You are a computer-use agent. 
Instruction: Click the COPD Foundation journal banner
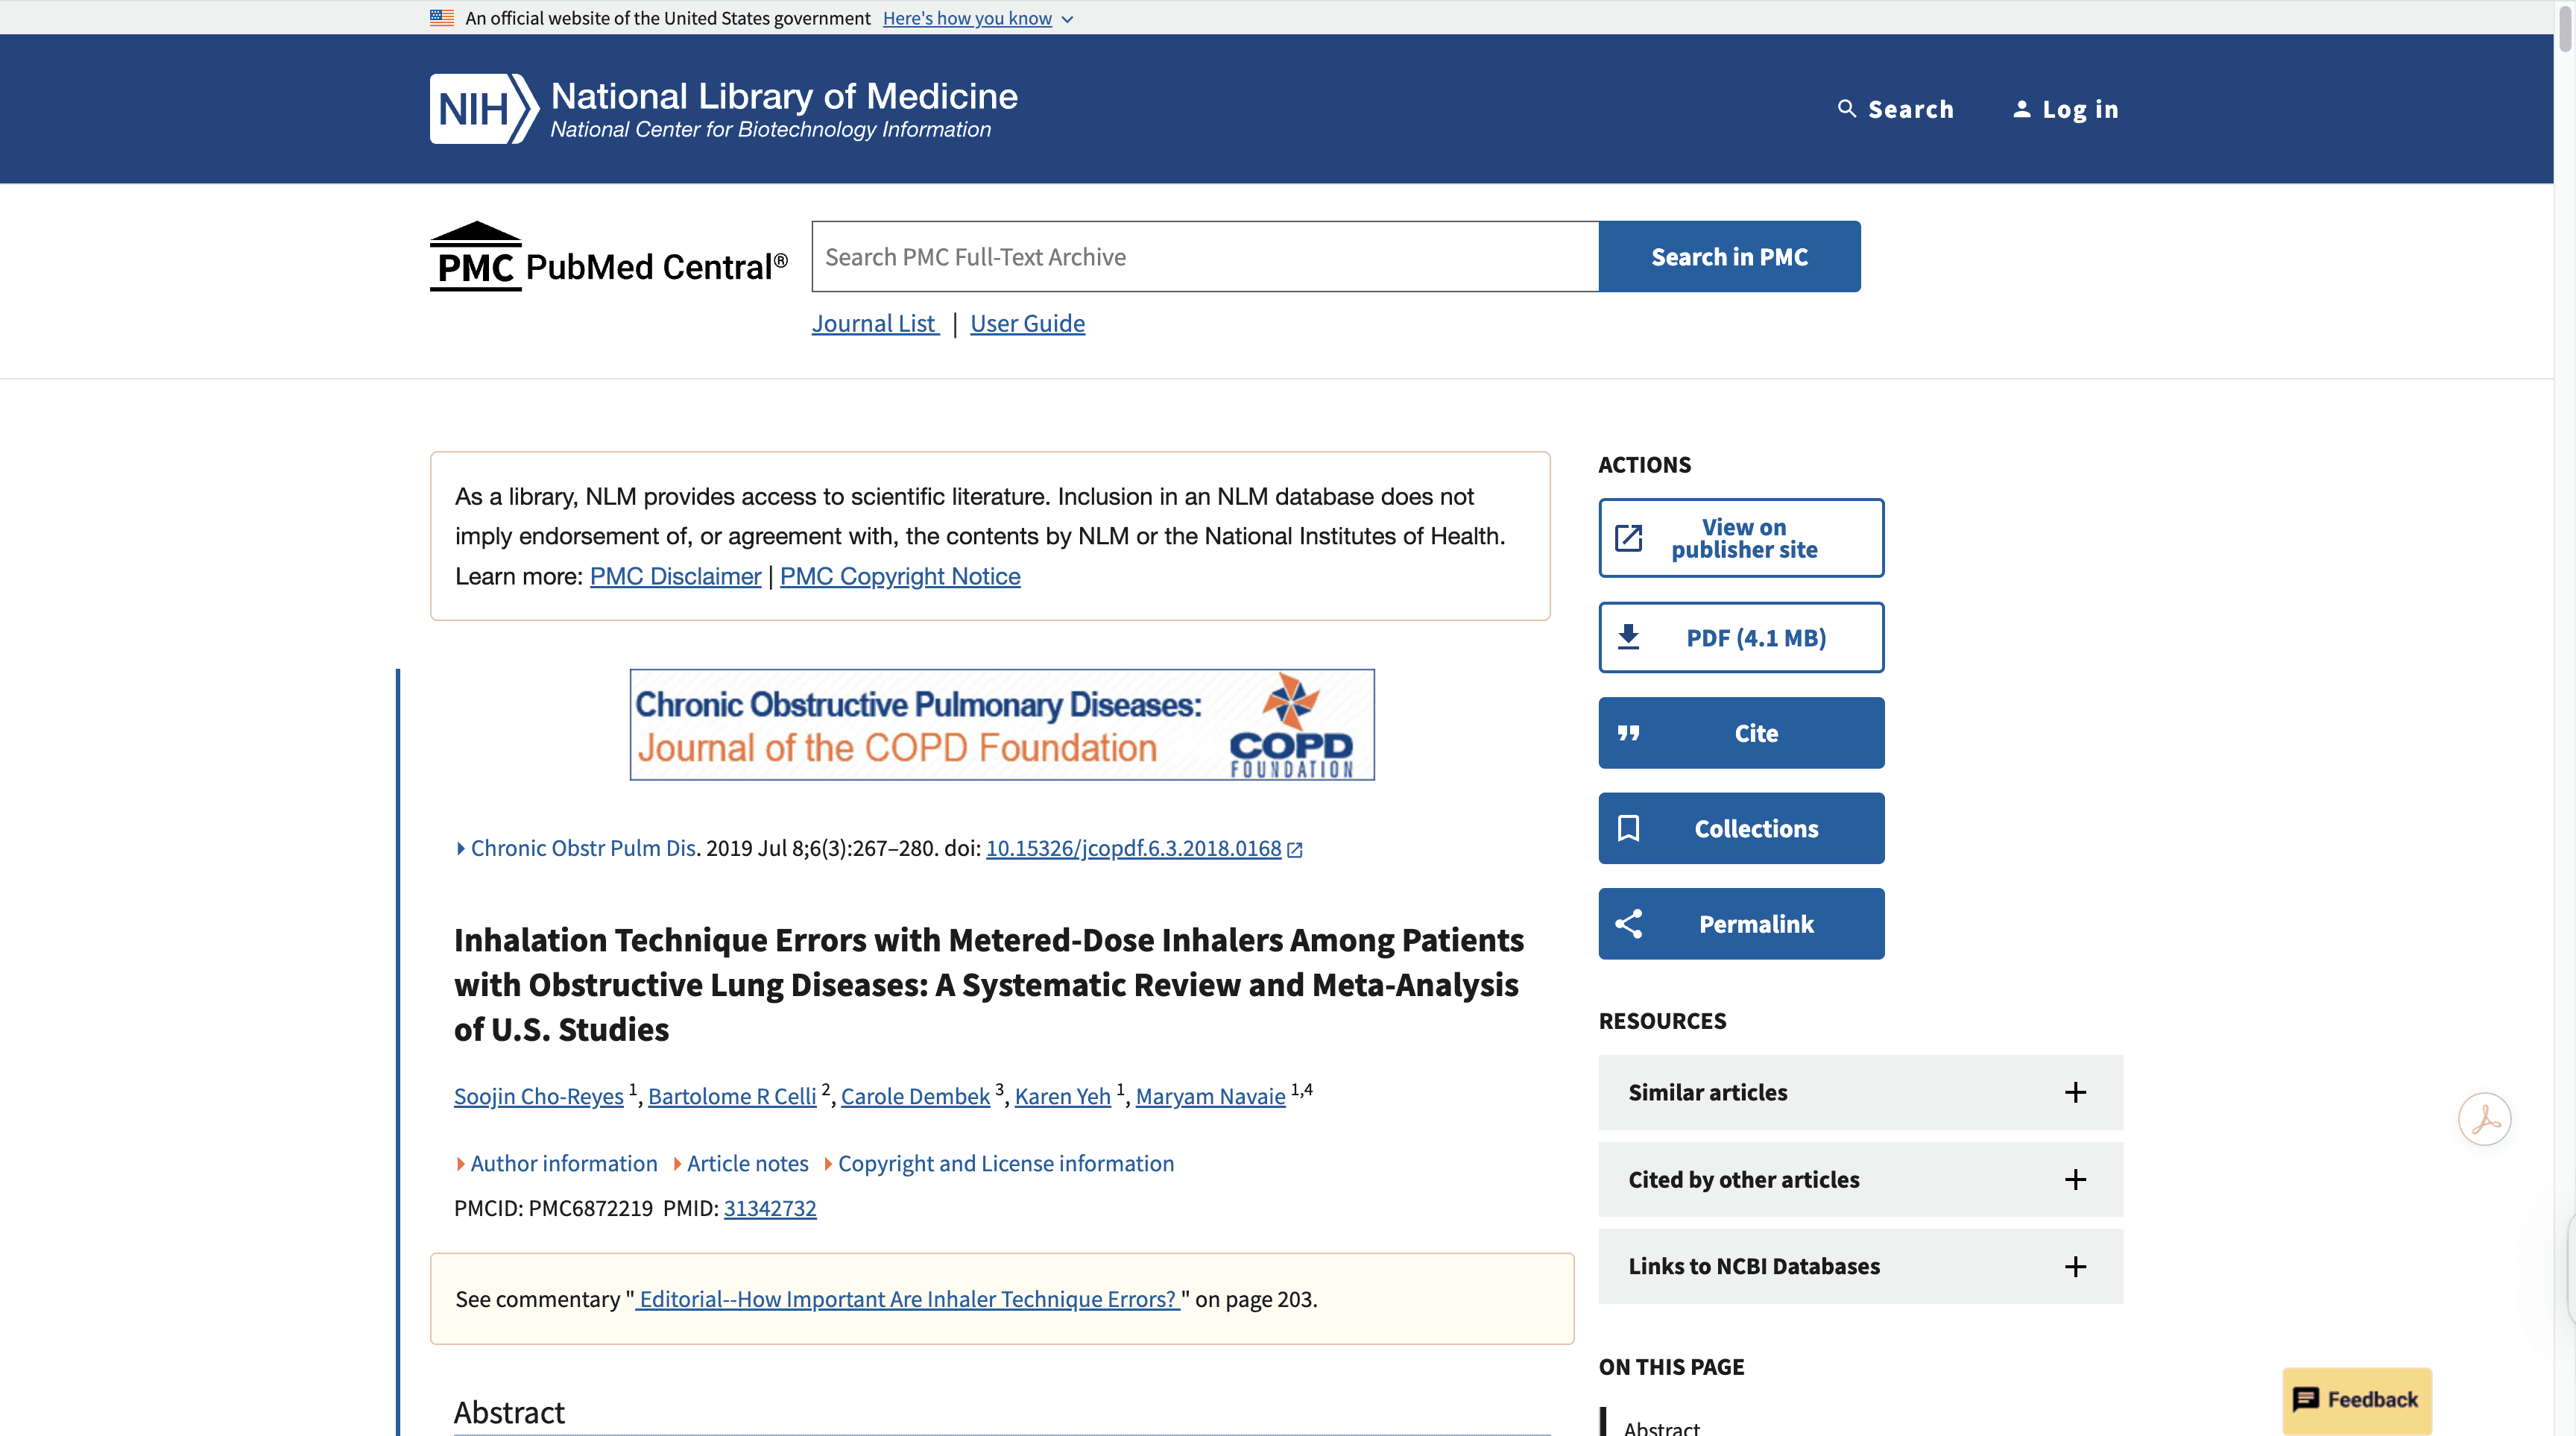(1001, 725)
